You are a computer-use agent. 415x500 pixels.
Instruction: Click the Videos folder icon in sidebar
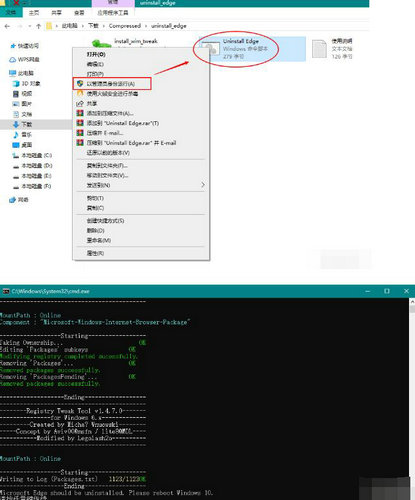click(16, 94)
